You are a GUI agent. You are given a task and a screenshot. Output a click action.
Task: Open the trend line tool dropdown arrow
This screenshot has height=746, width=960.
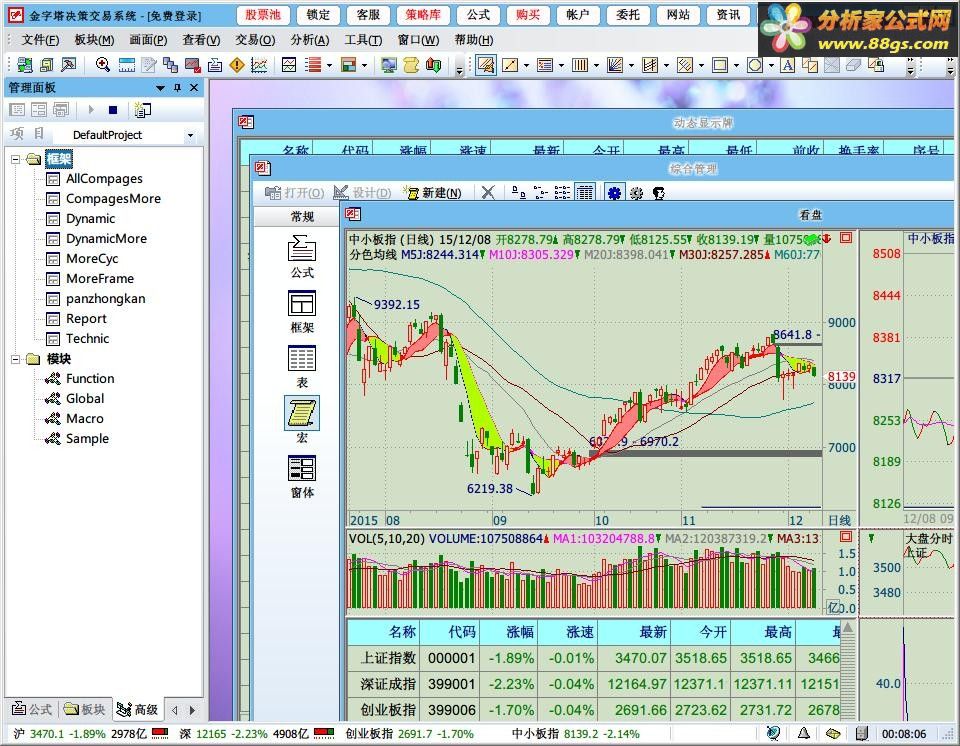point(526,65)
